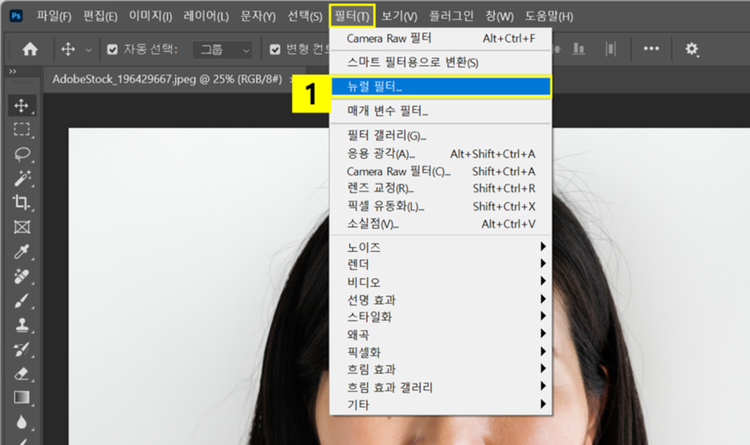Expand the 스타일화 submenu
750x445 pixels.
pos(441,317)
